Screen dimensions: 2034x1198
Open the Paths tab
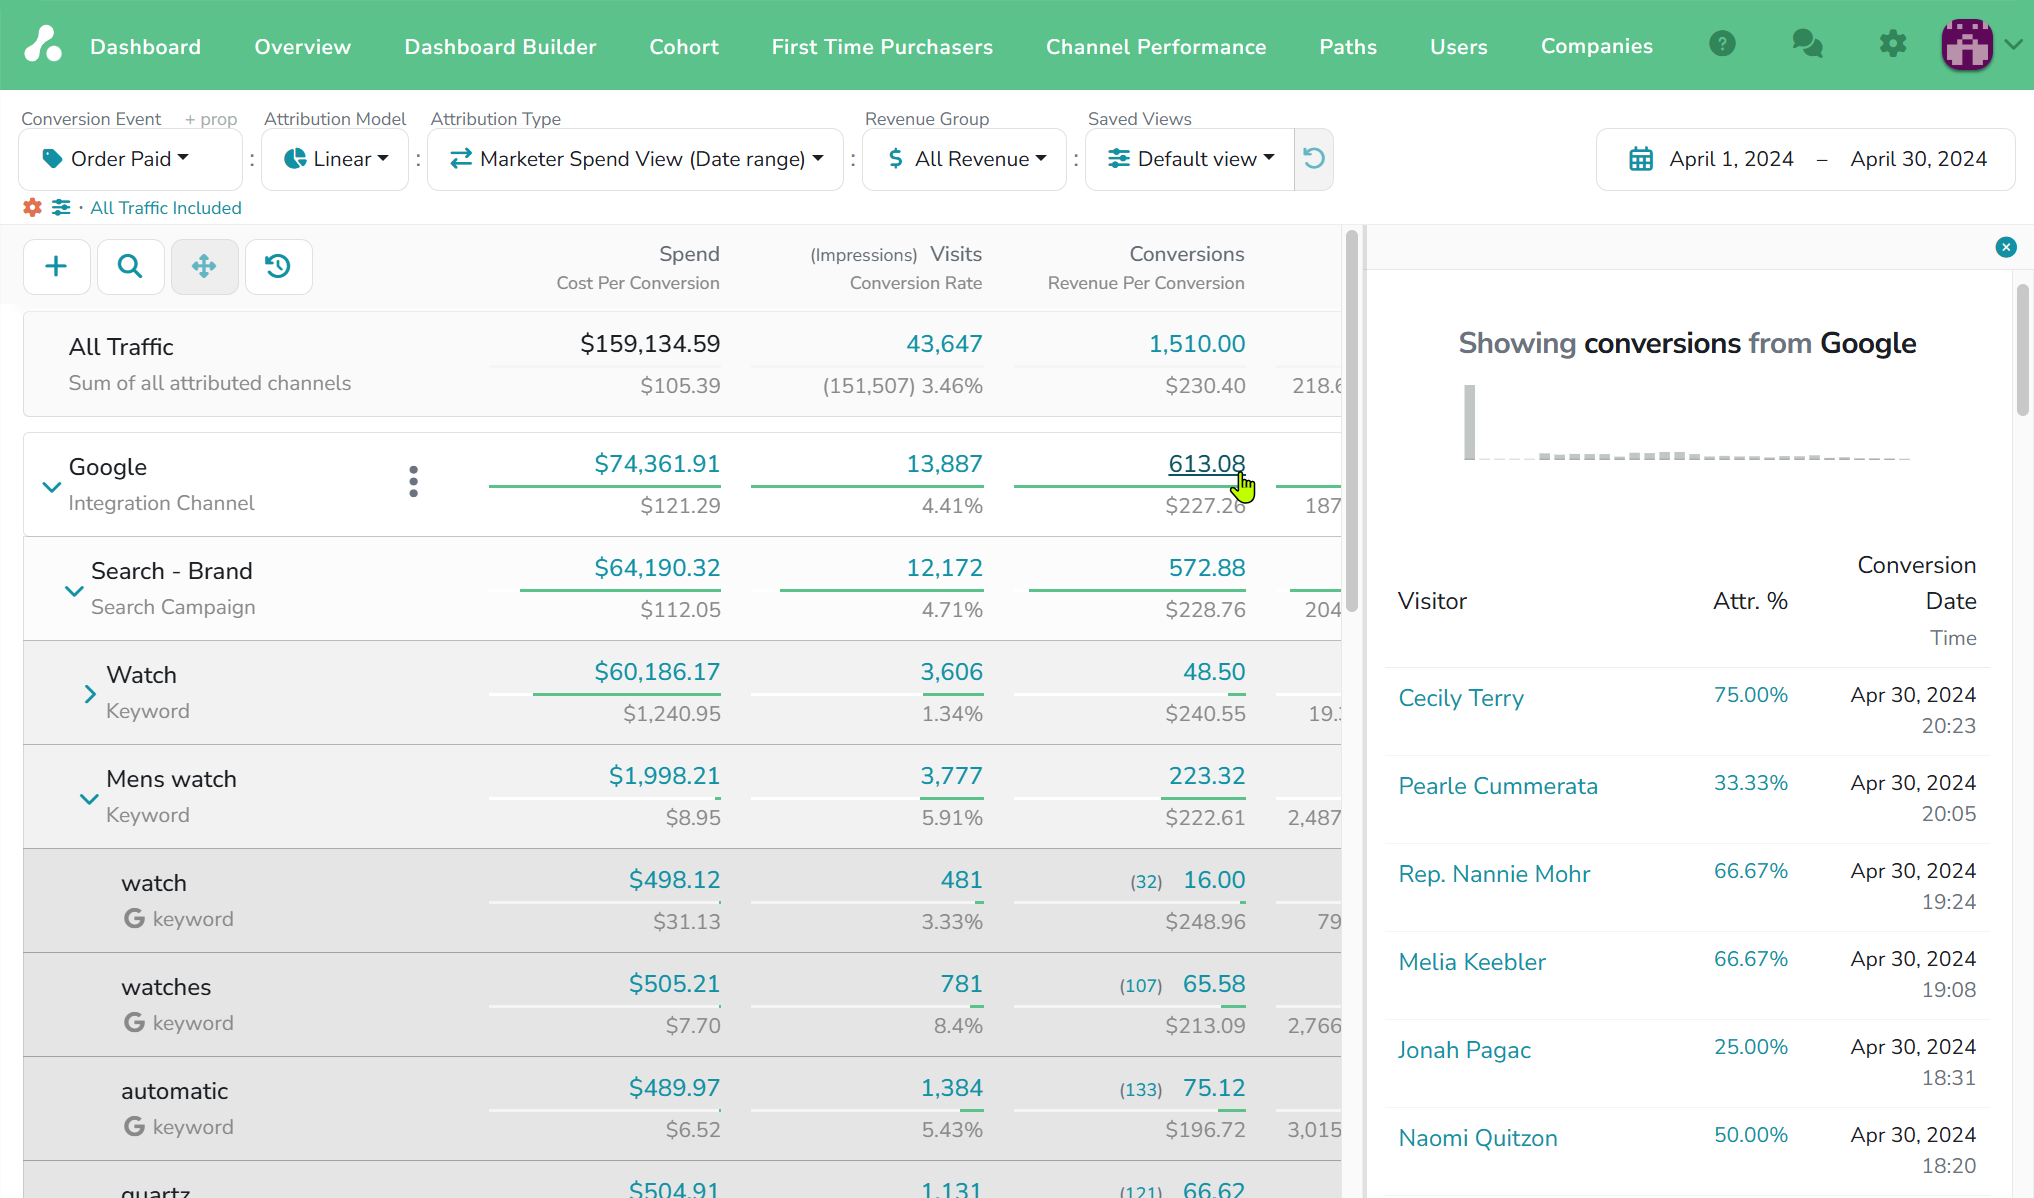click(x=1348, y=47)
